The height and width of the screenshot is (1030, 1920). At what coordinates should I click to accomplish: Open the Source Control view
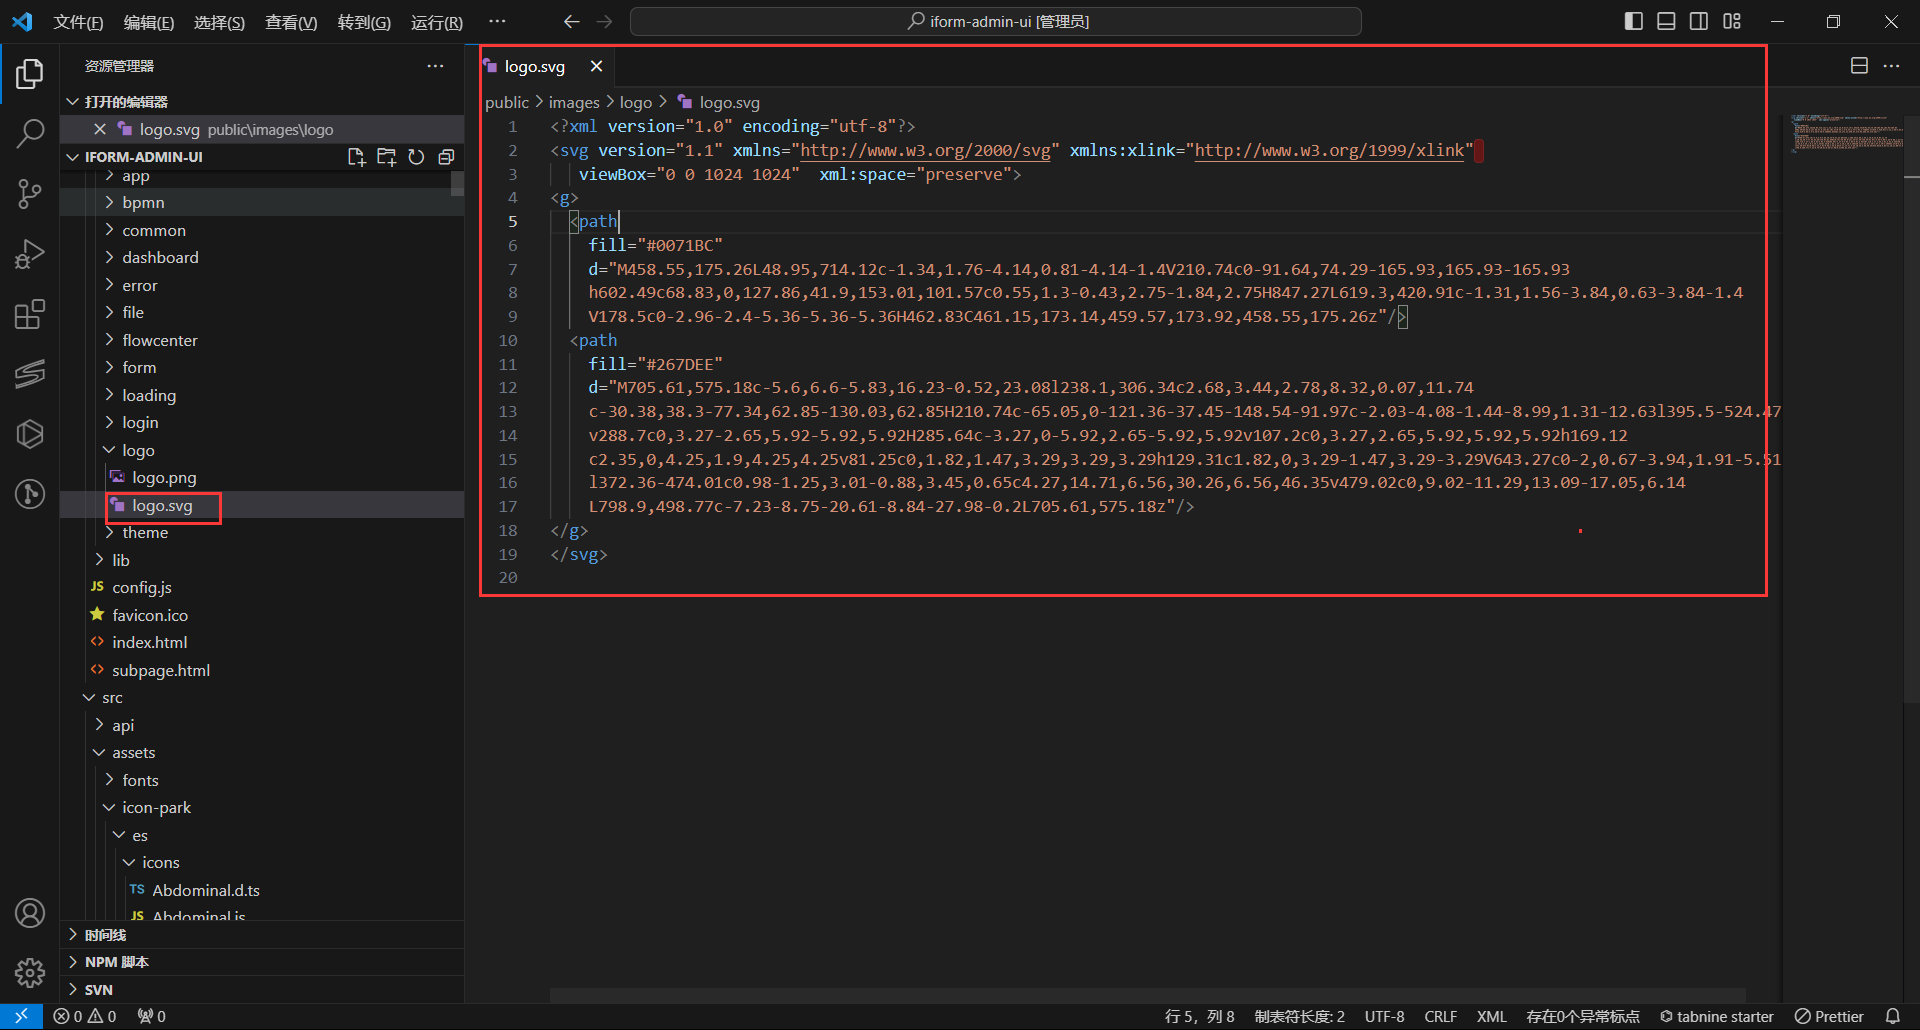point(30,194)
